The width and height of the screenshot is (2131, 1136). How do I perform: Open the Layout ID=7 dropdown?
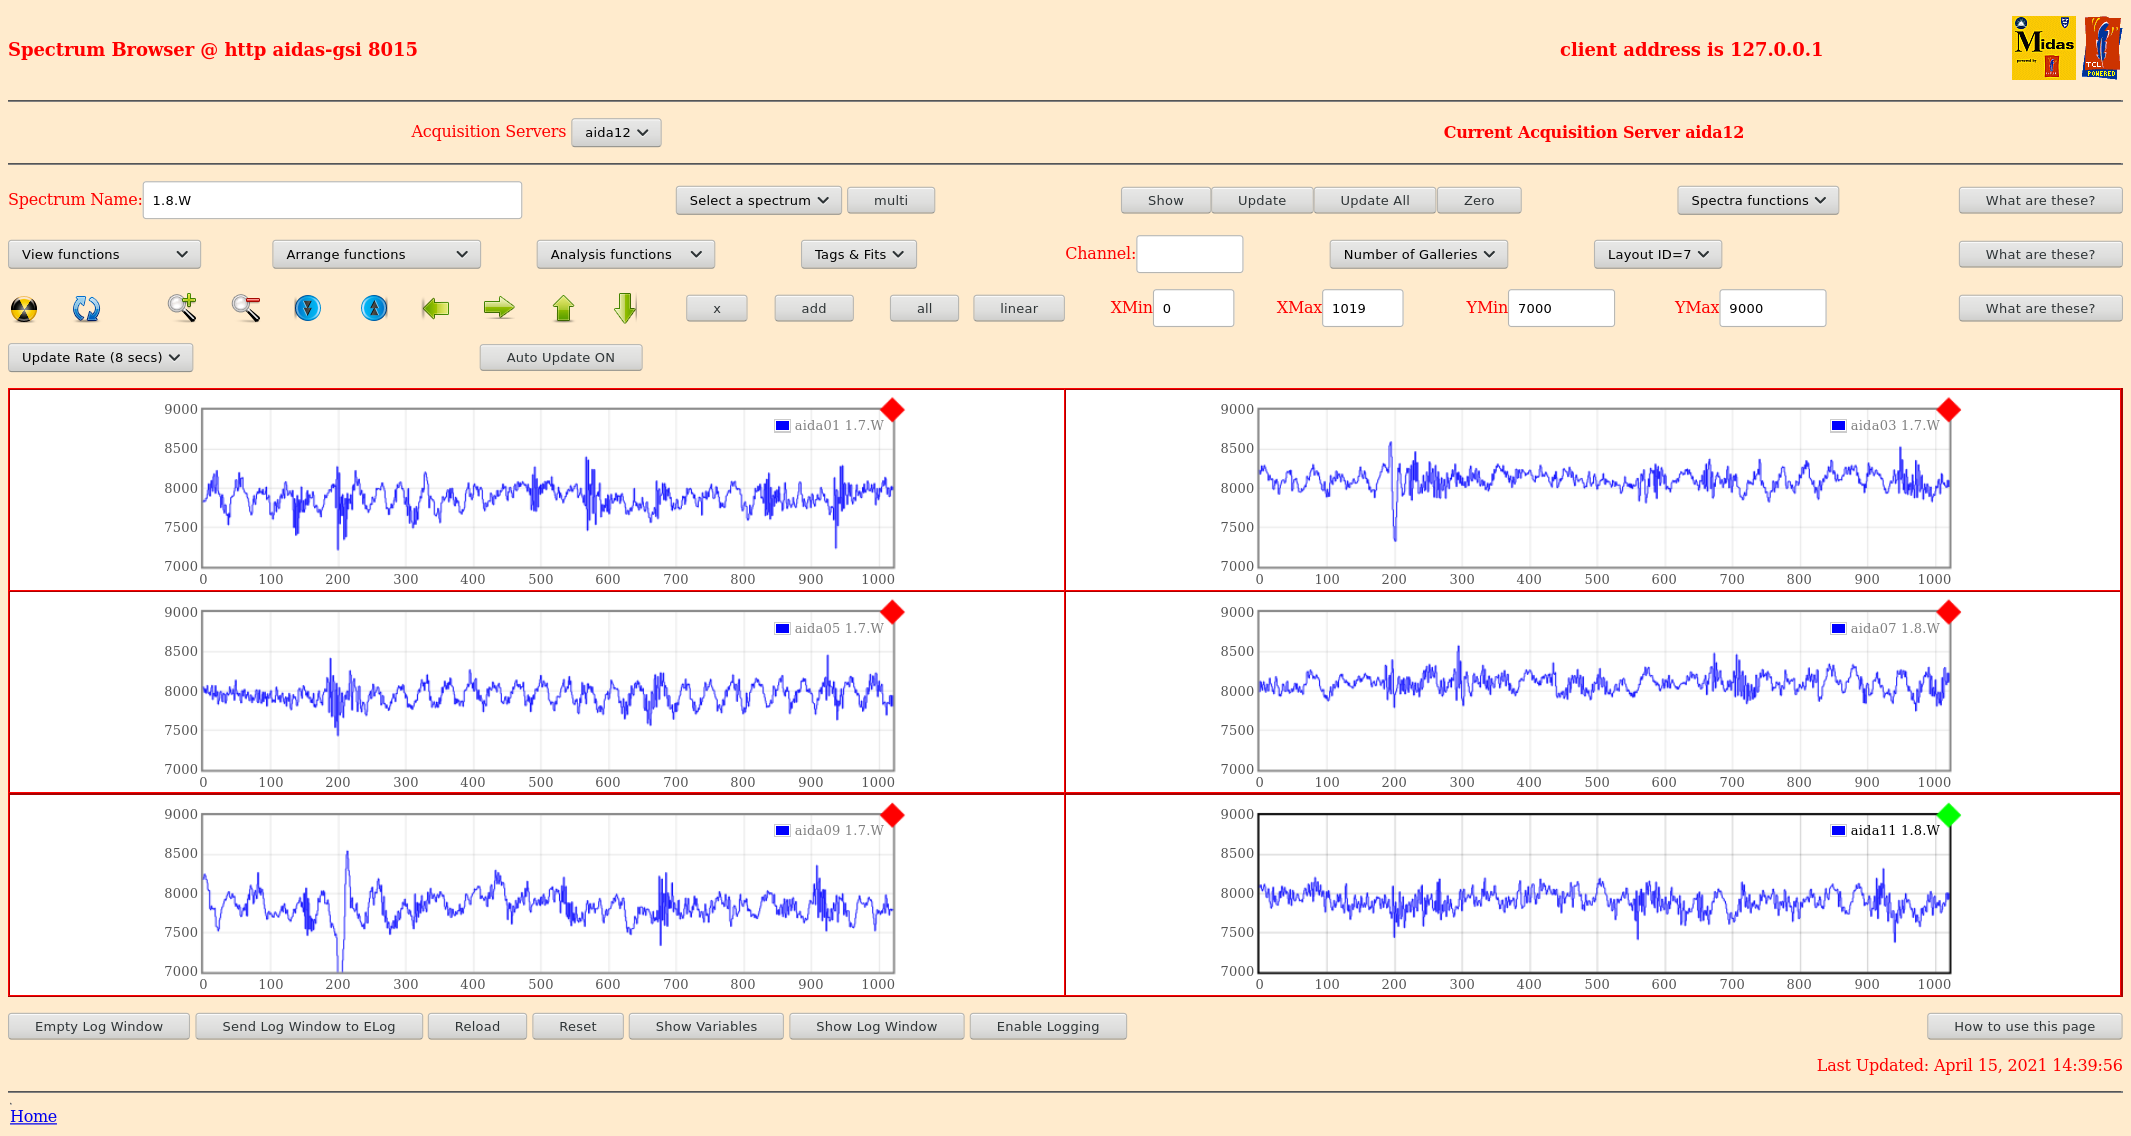(x=1657, y=254)
